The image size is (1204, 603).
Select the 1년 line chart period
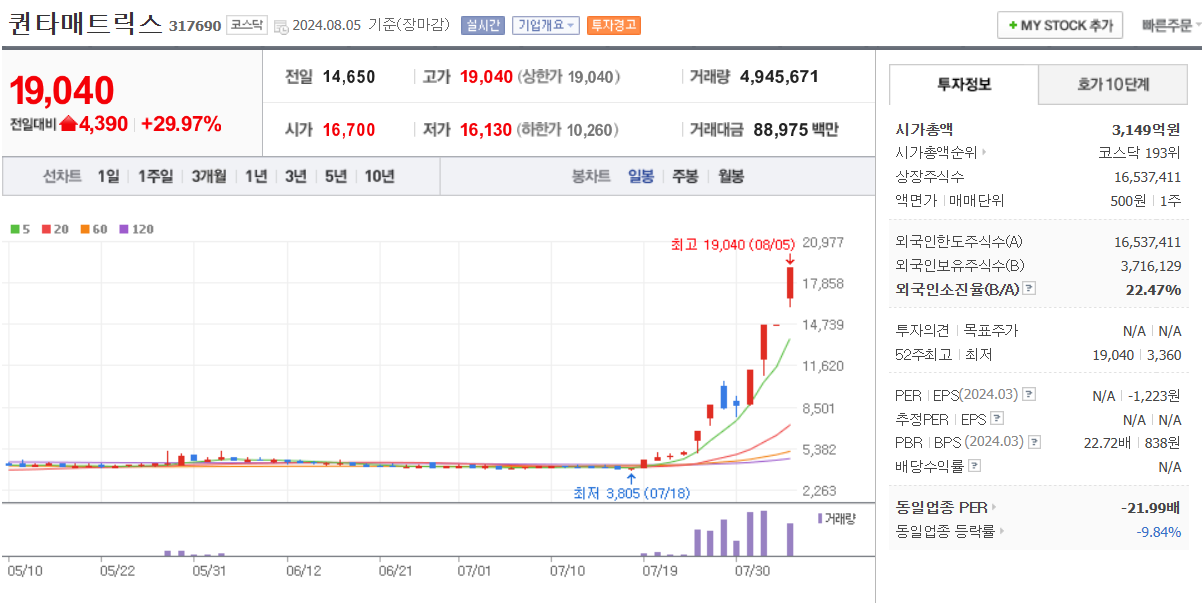tap(256, 176)
